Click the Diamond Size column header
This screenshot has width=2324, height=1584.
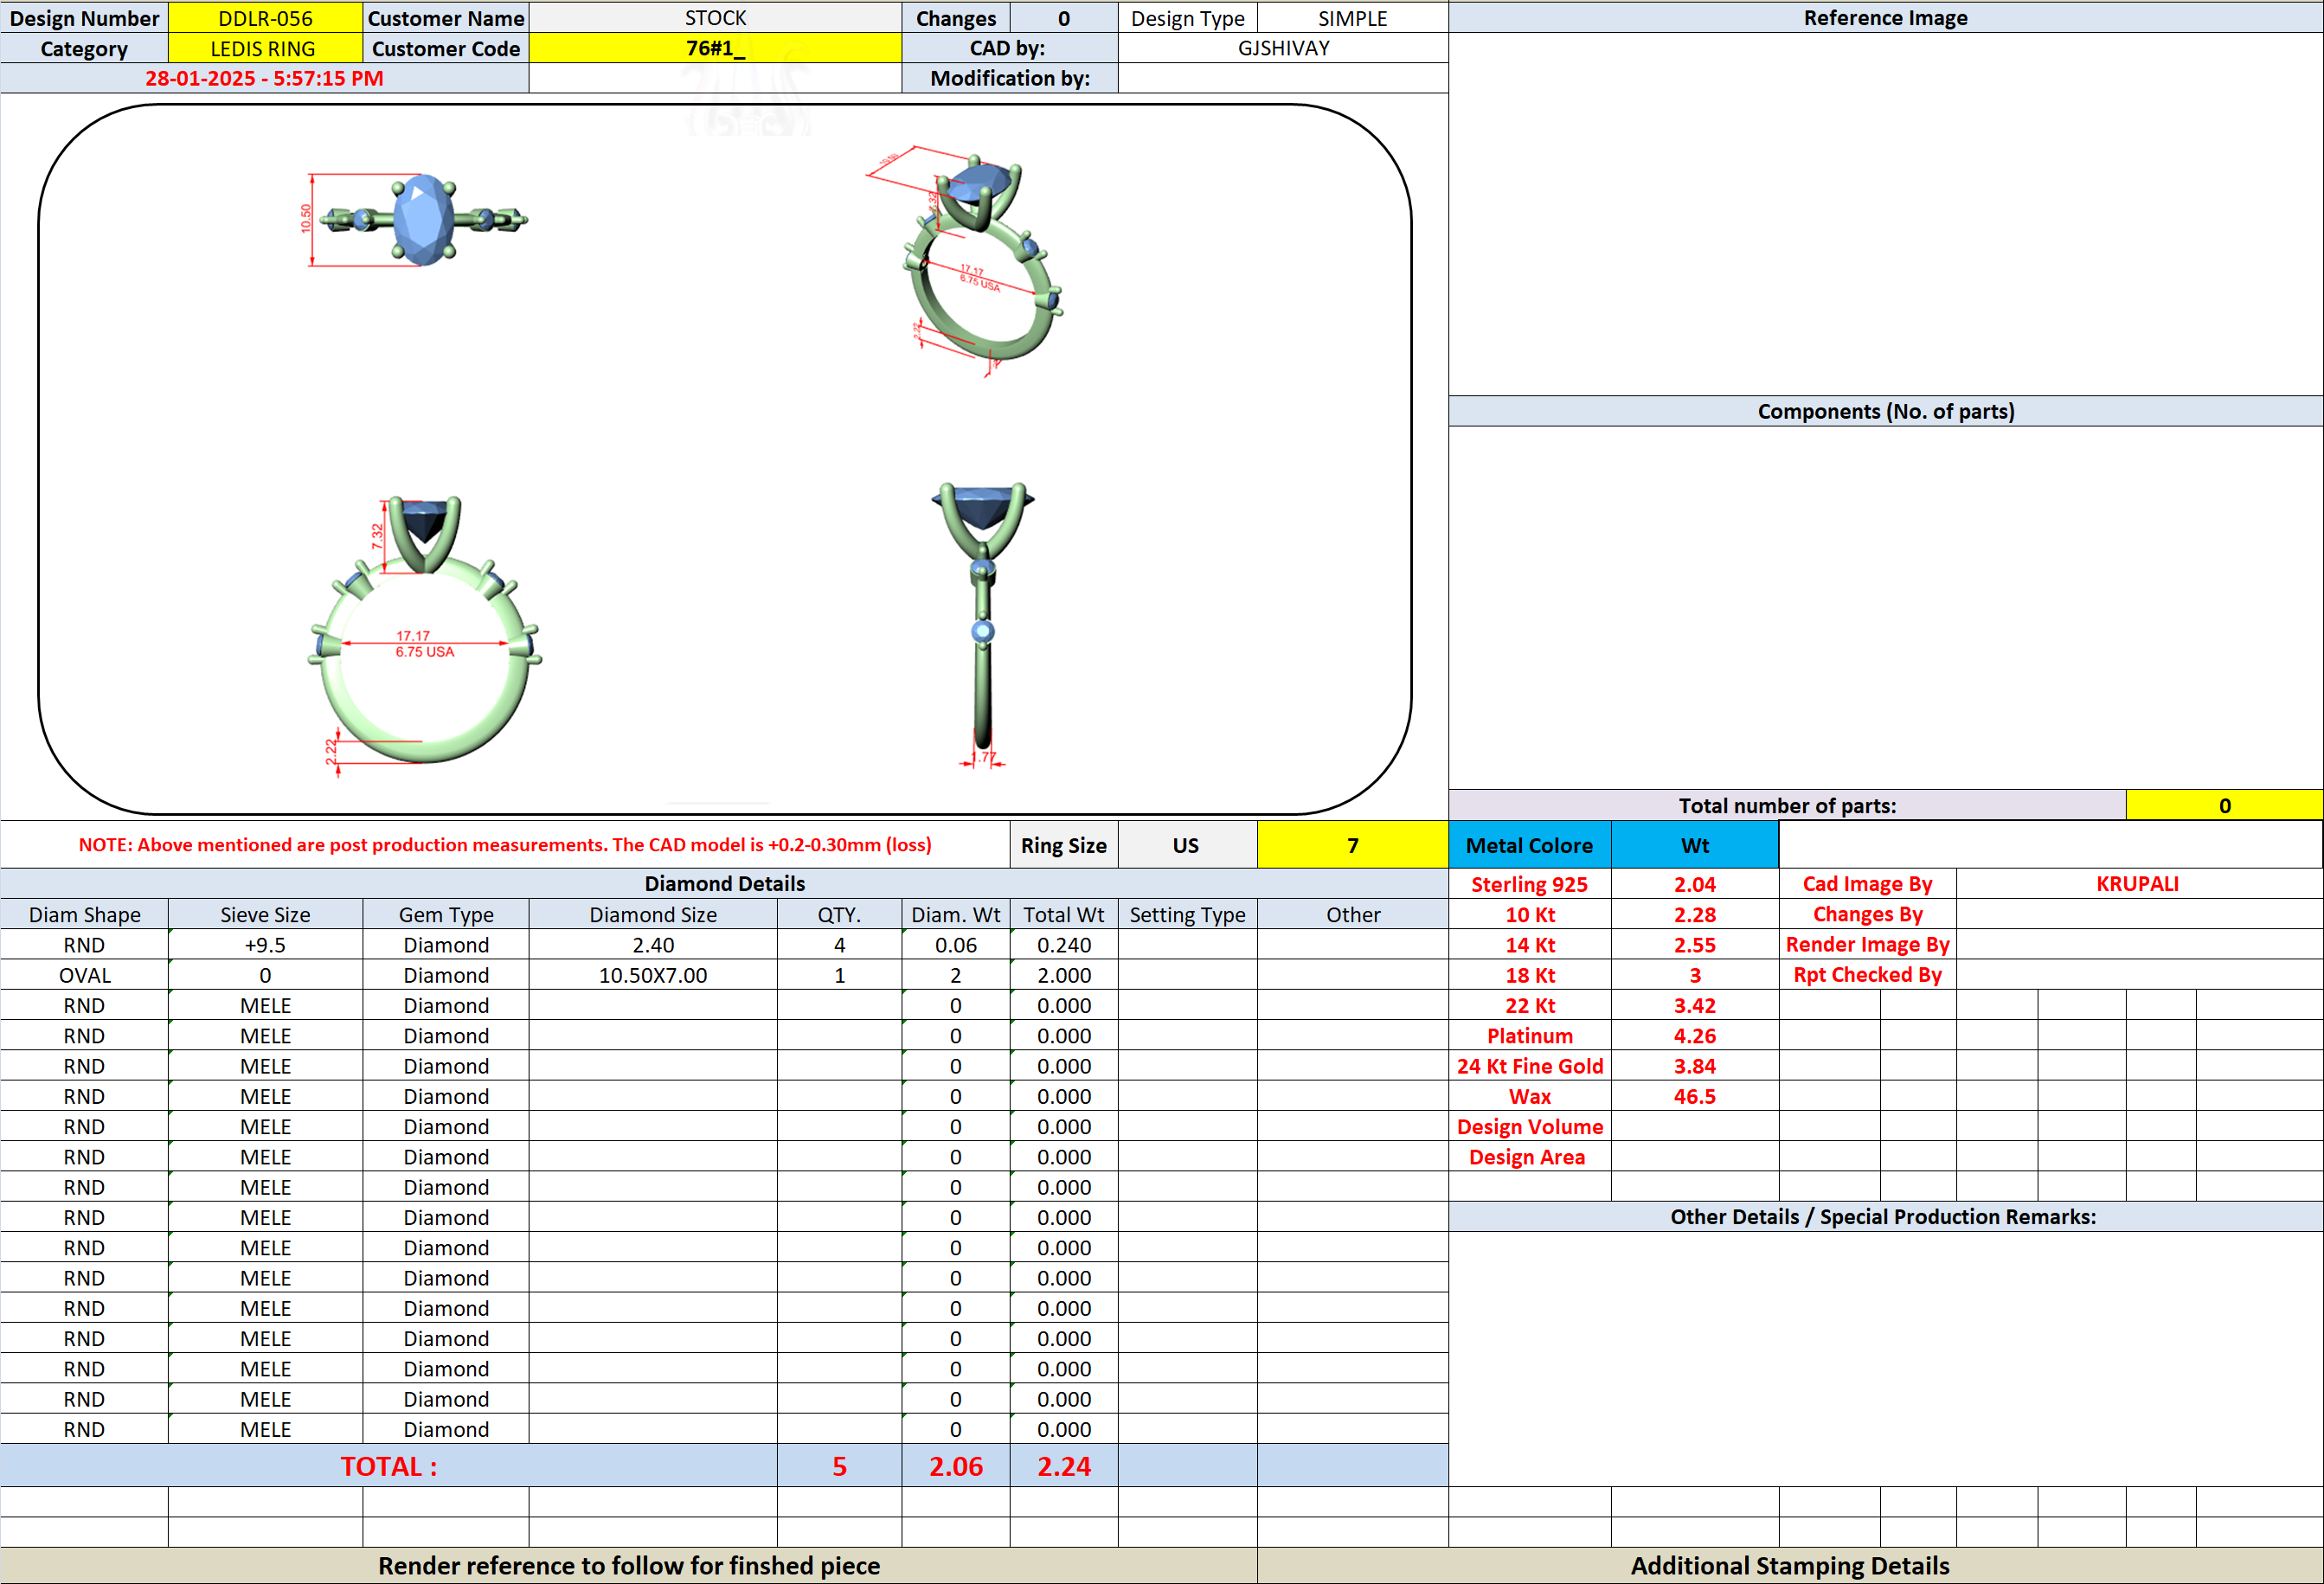coord(653,914)
